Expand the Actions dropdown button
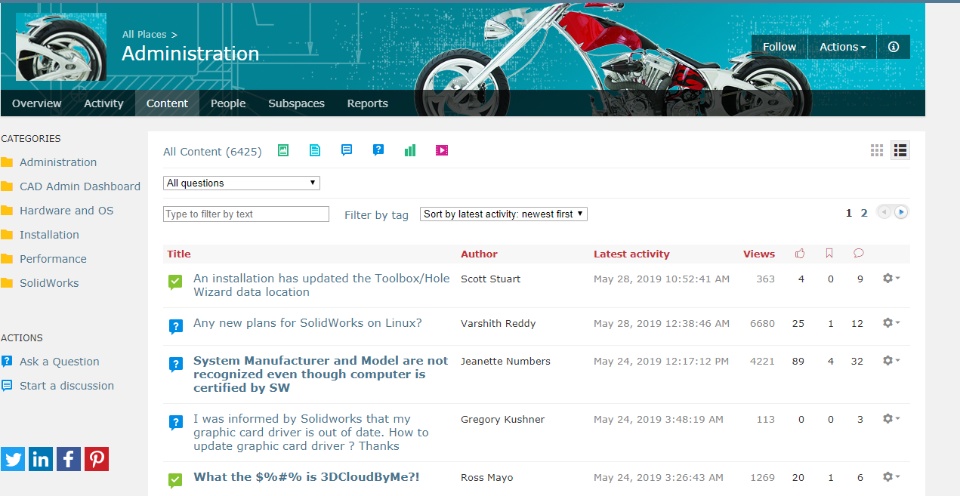The image size is (960, 496). click(842, 47)
